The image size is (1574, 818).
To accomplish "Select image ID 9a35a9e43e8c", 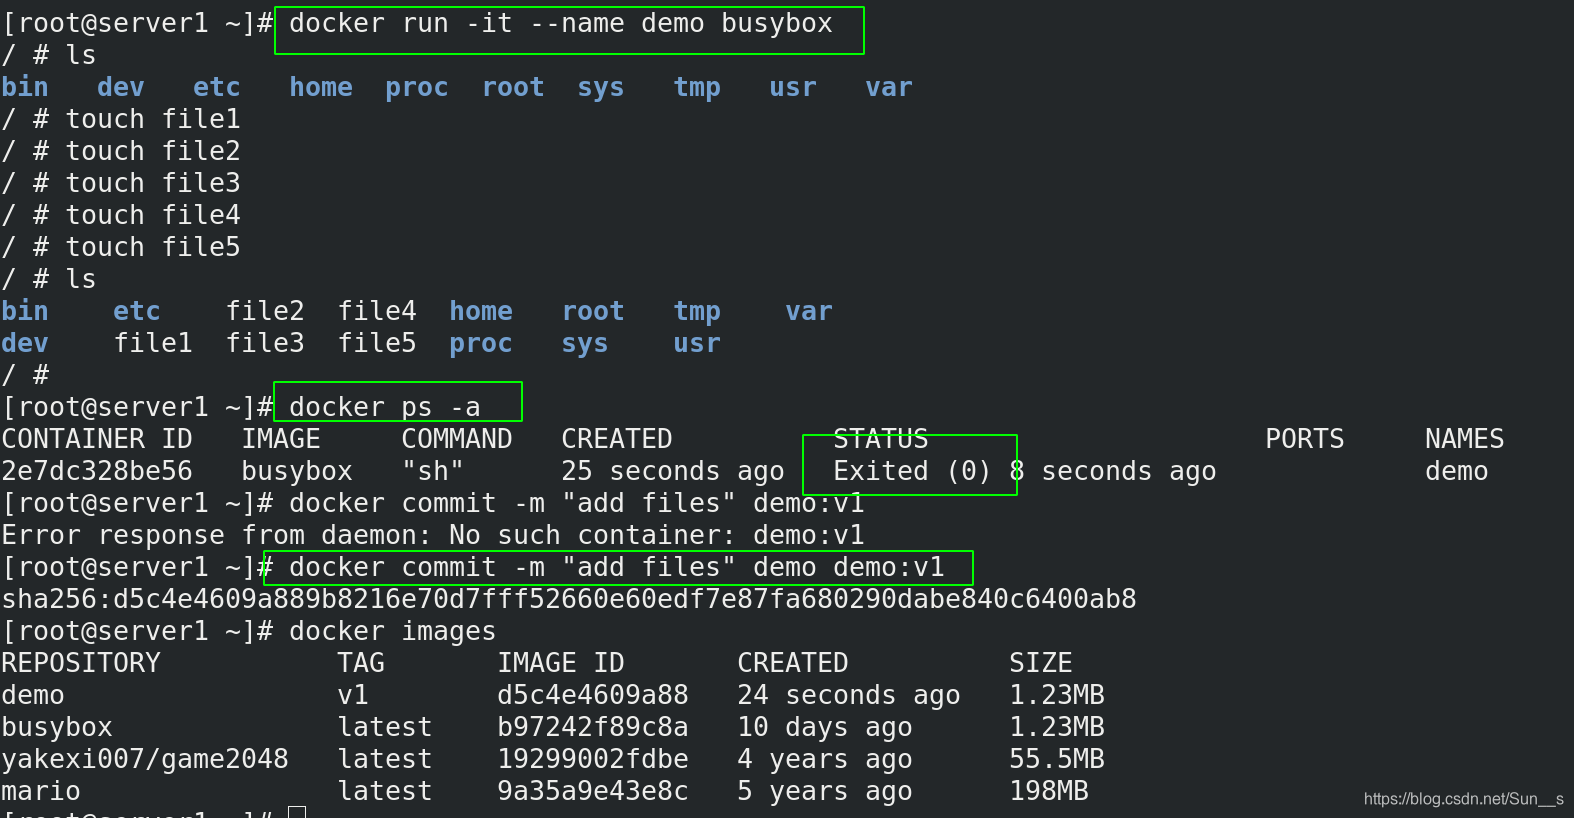I will click(593, 791).
